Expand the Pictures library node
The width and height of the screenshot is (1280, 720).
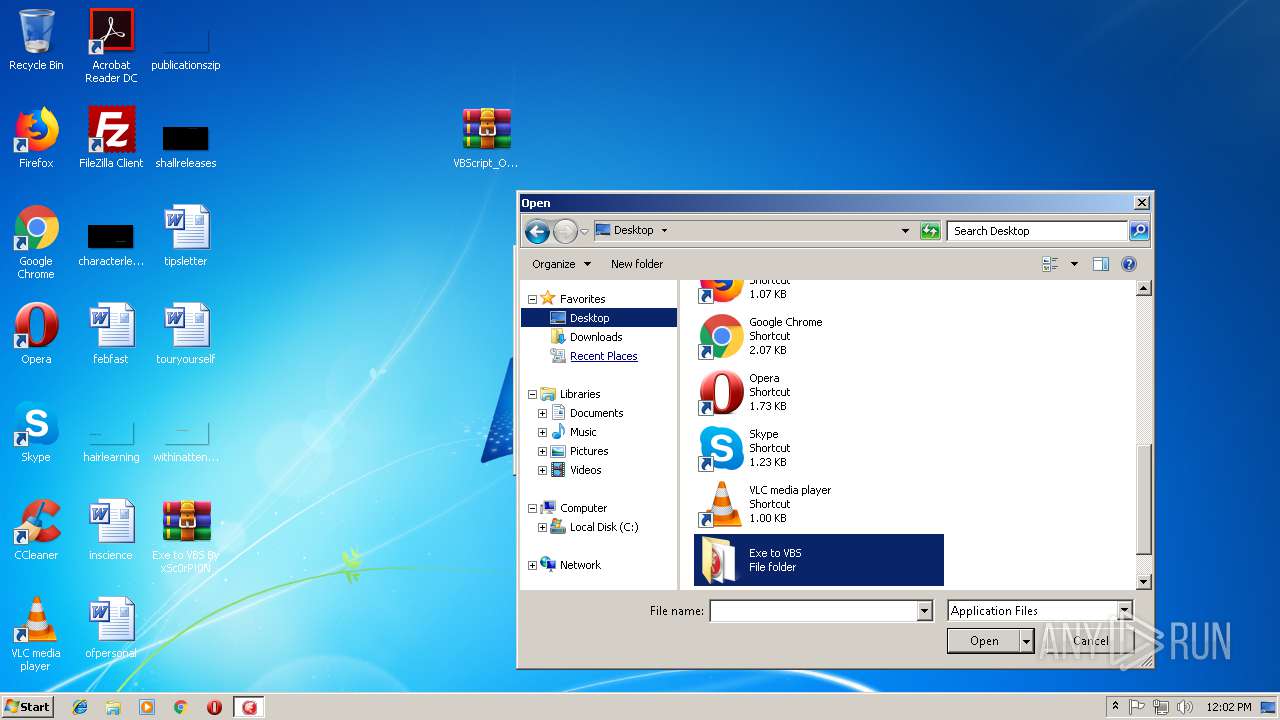tap(542, 451)
